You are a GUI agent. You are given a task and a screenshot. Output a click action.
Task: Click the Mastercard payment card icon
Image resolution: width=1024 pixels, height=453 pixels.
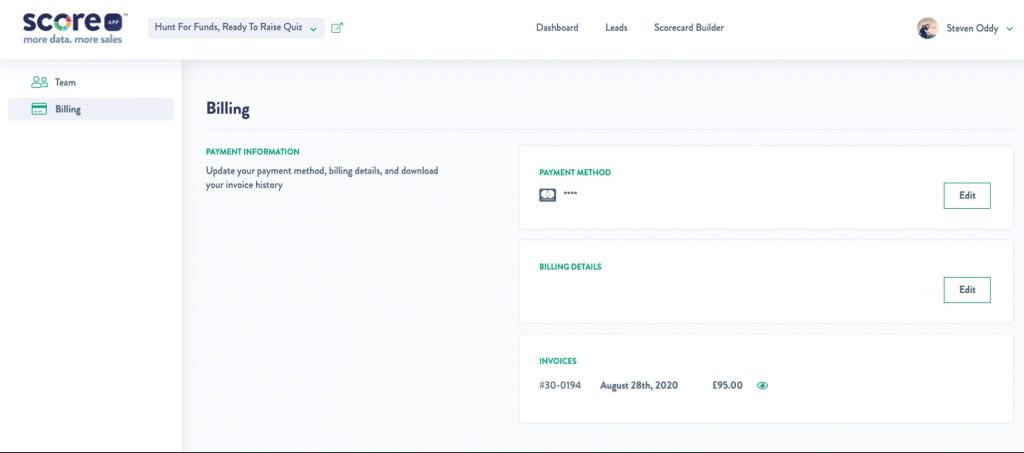pos(547,195)
